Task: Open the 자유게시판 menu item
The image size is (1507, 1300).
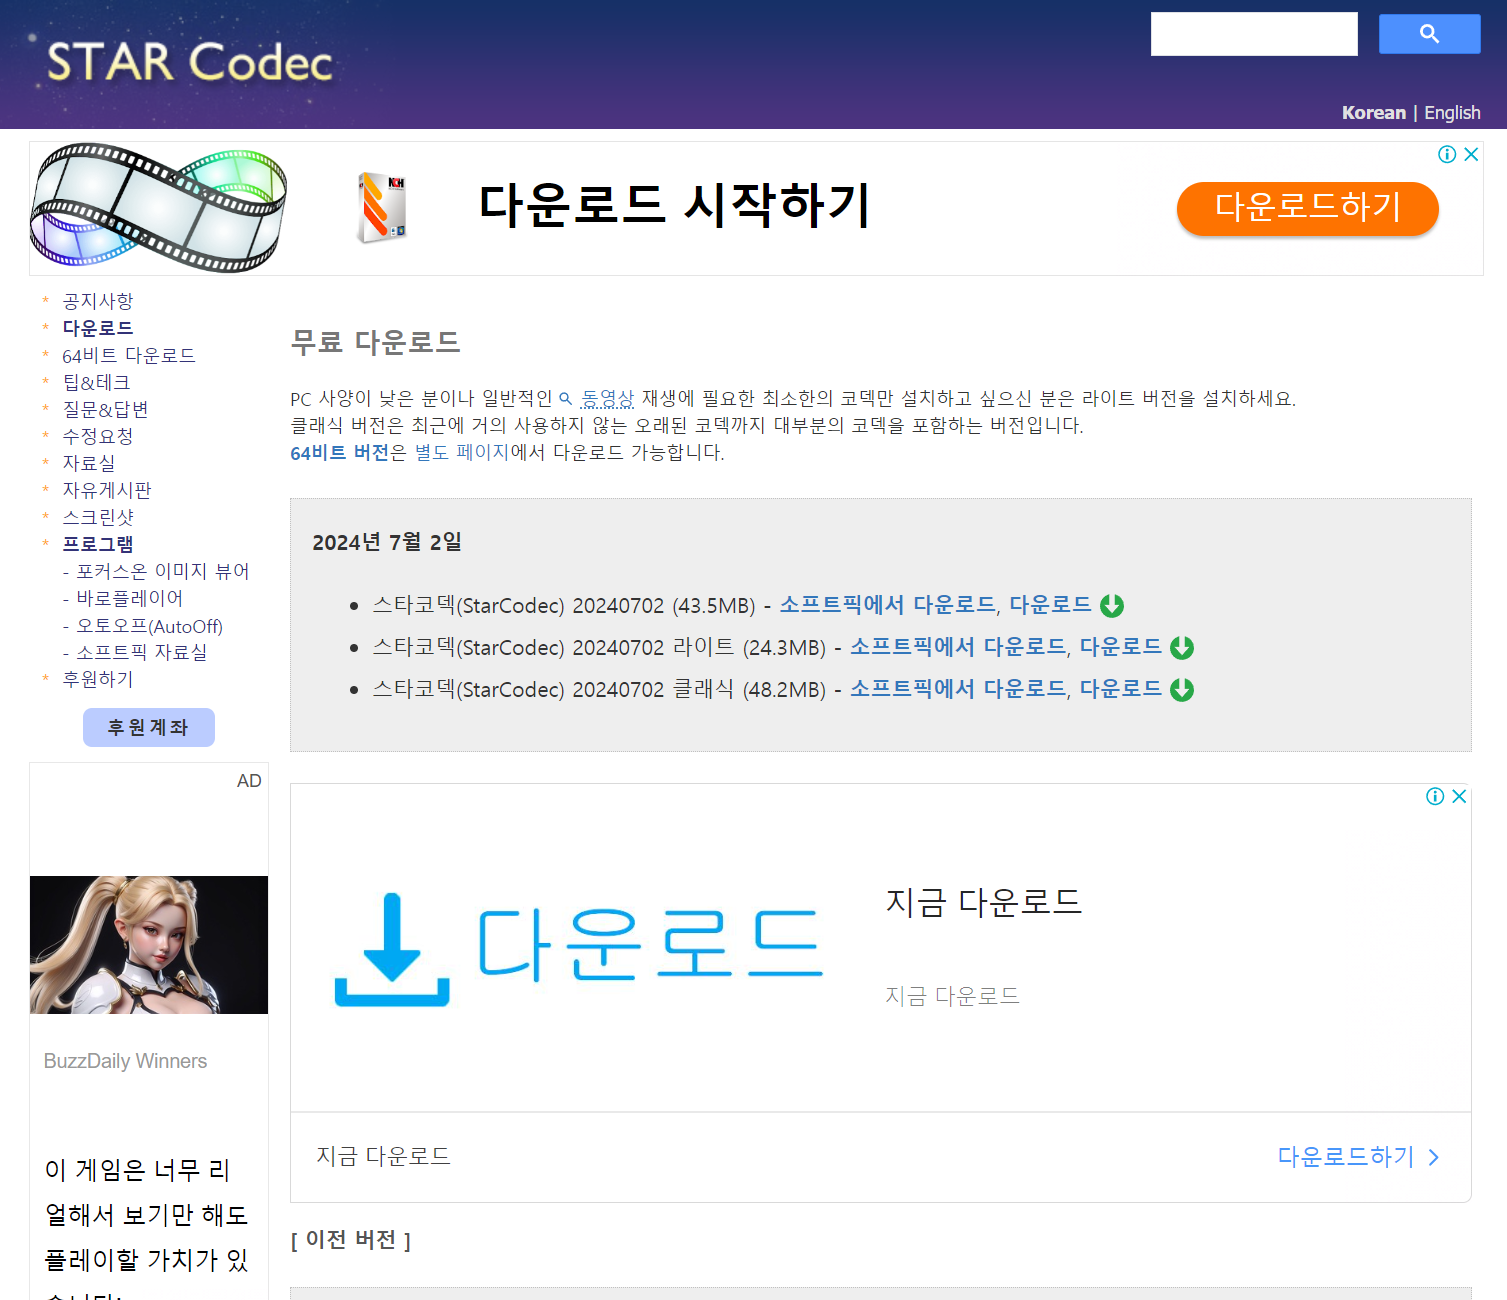Action: pyautogui.click(x=106, y=490)
